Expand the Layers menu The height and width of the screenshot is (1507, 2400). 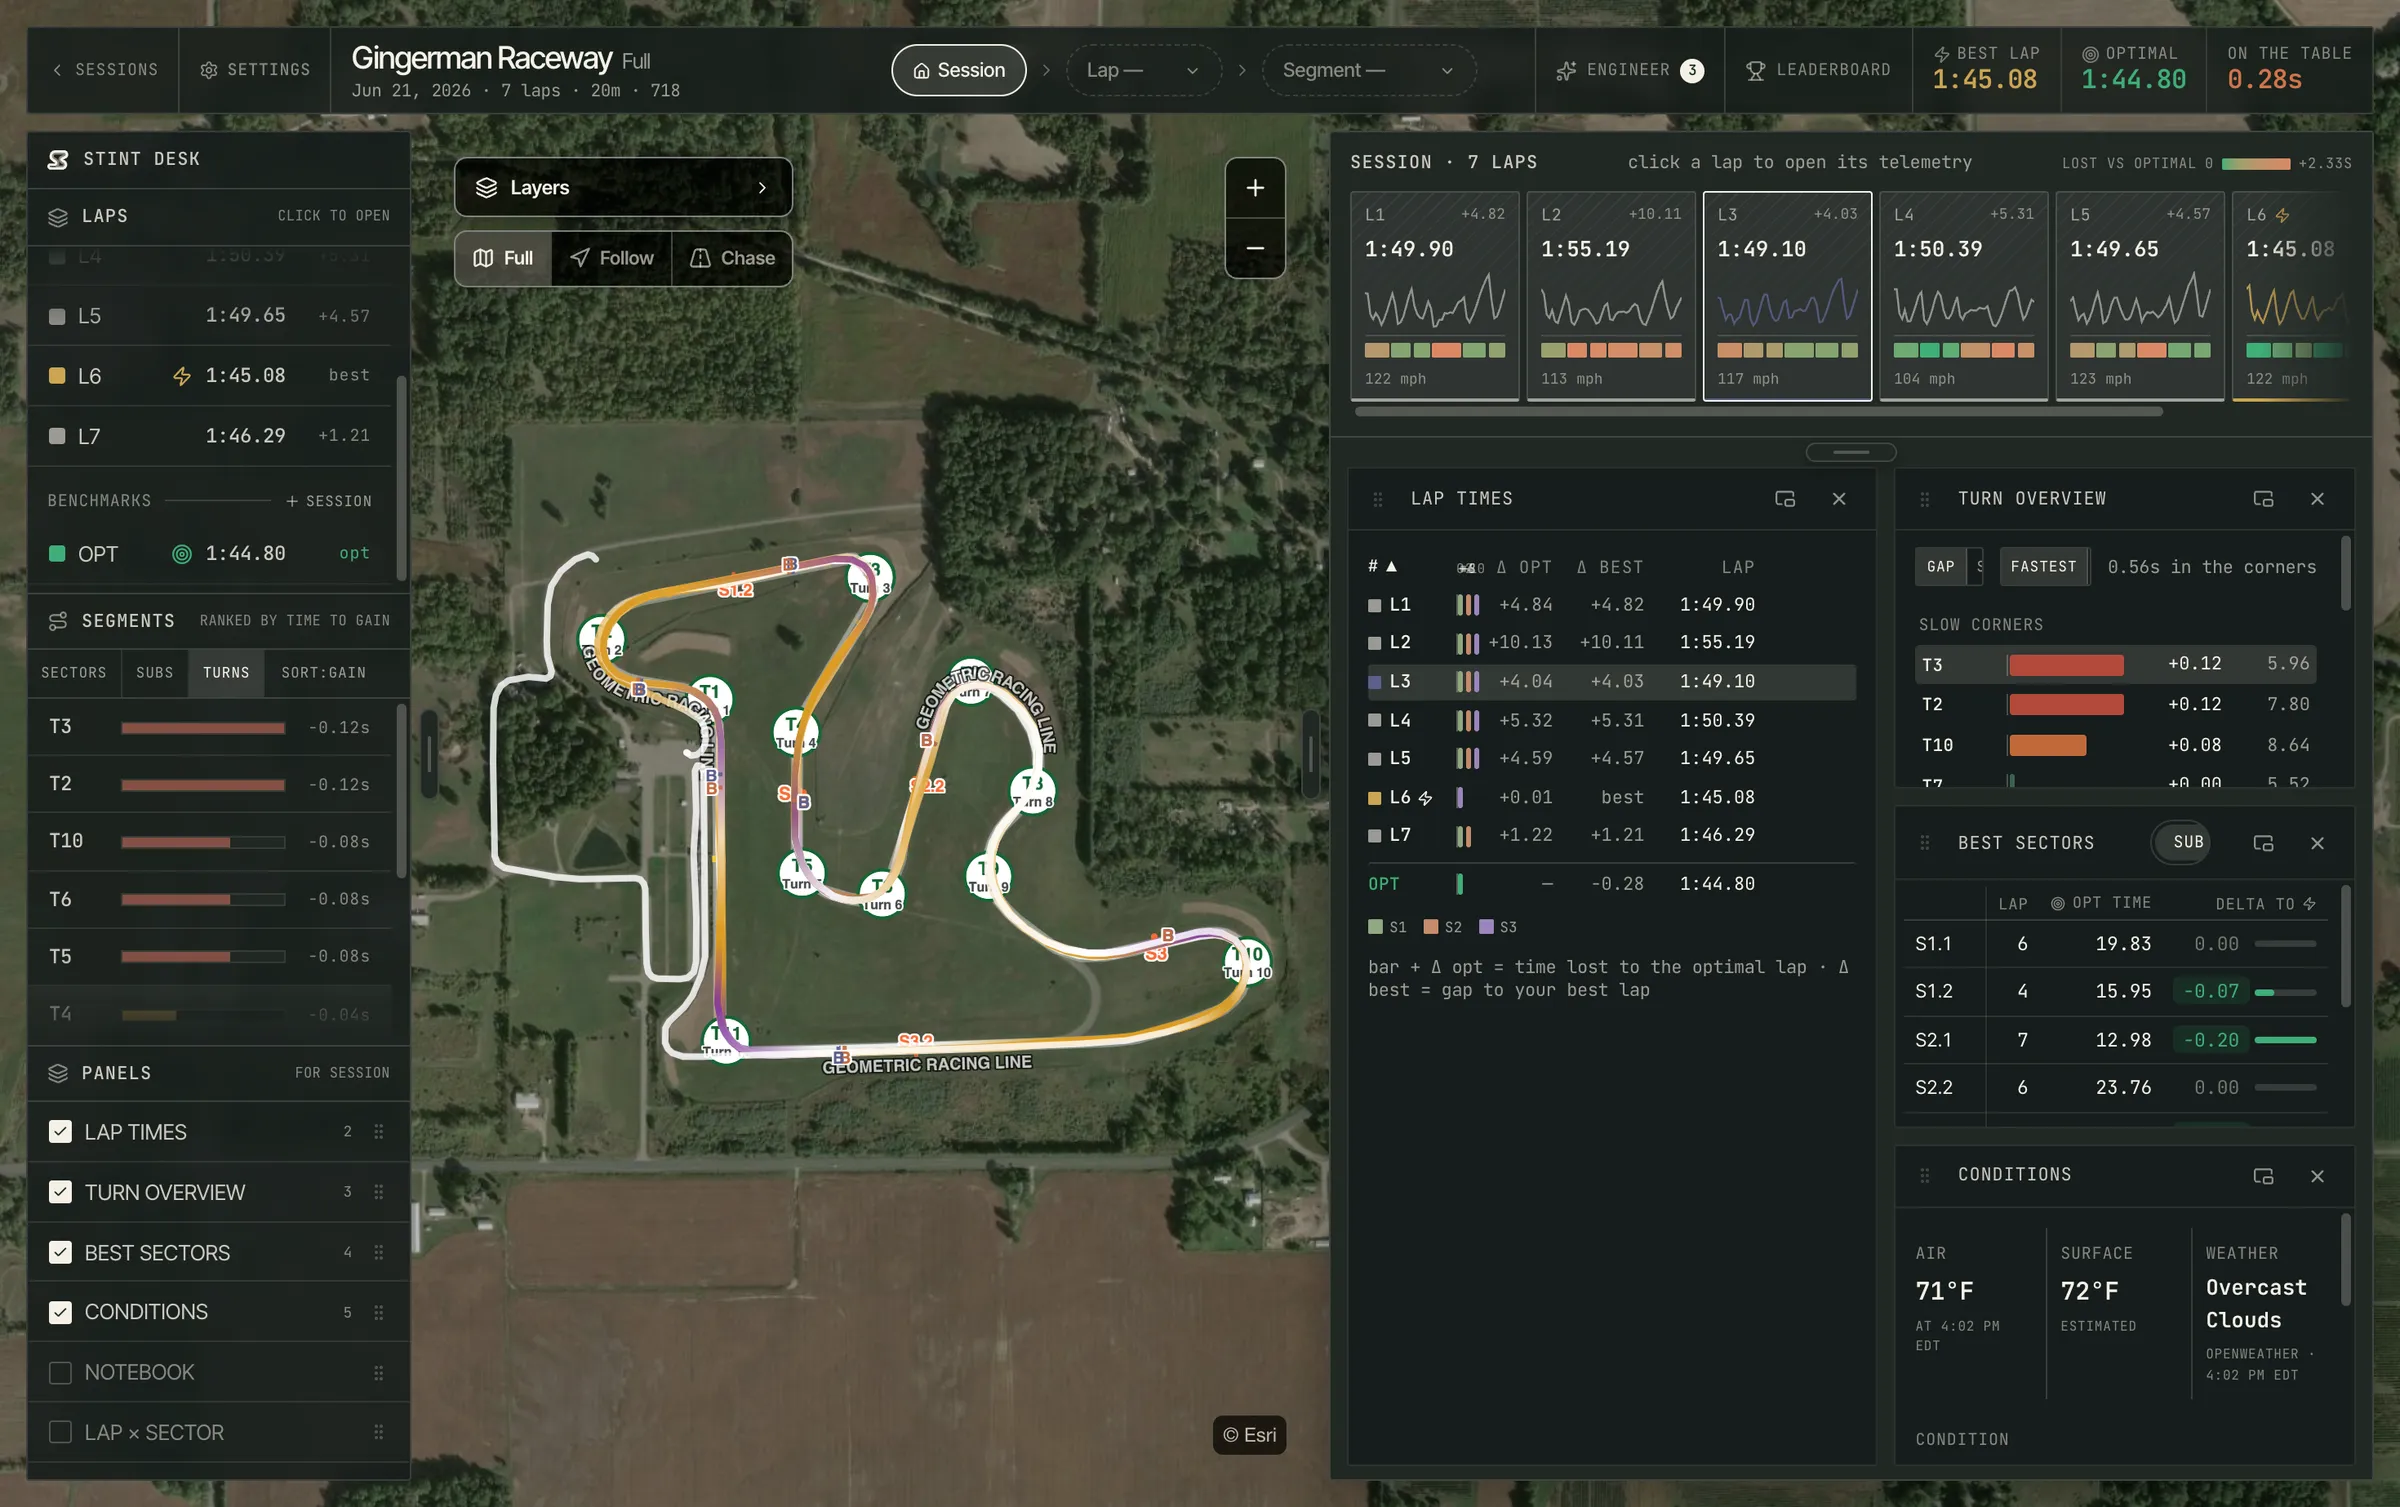[623, 187]
